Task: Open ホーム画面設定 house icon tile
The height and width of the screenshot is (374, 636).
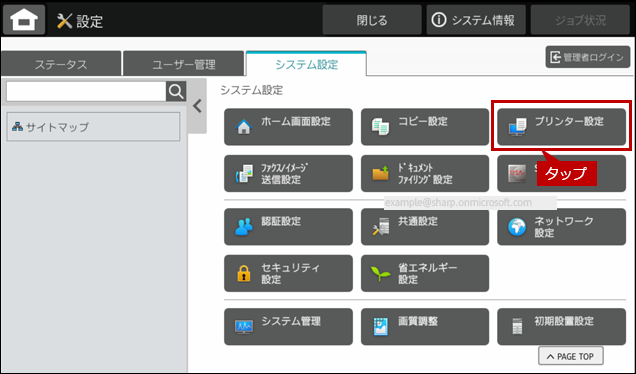Action: [x=288, y=127]
